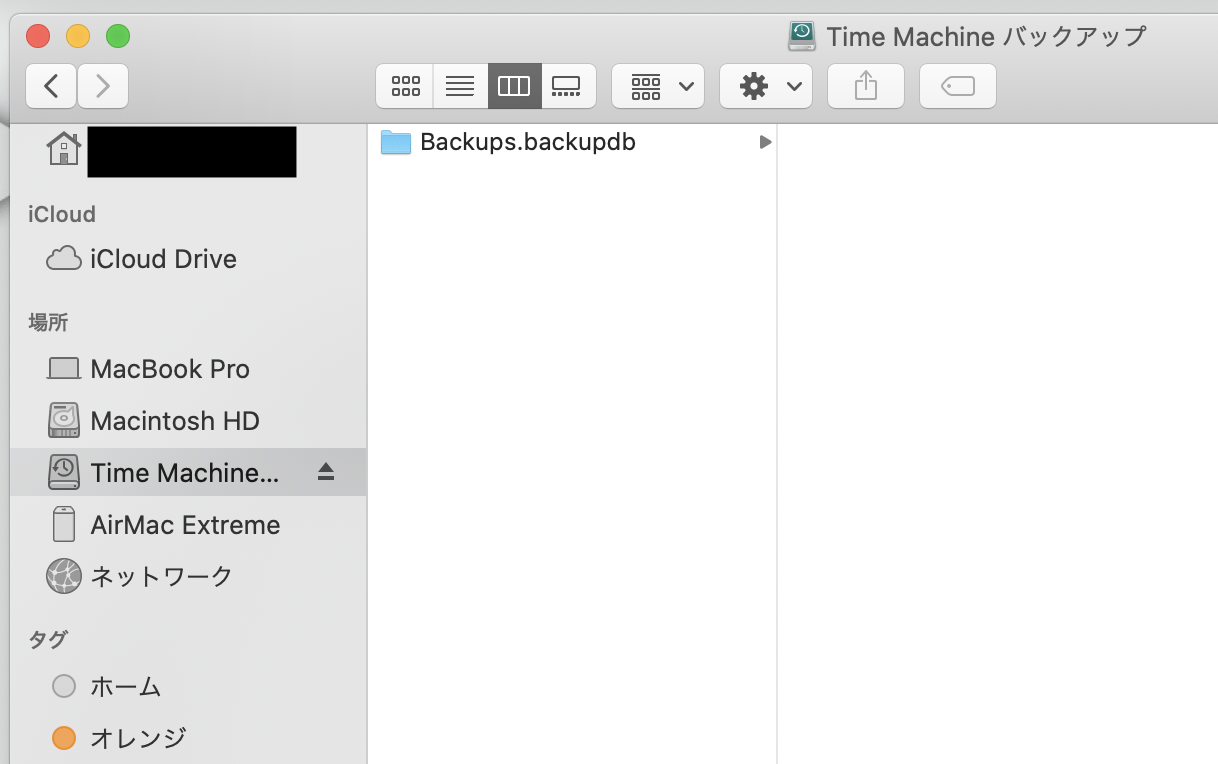Click the Time Machine title bar icon
The height and width of the screenshot is (764, 1218).
click(x=802, y=36)
